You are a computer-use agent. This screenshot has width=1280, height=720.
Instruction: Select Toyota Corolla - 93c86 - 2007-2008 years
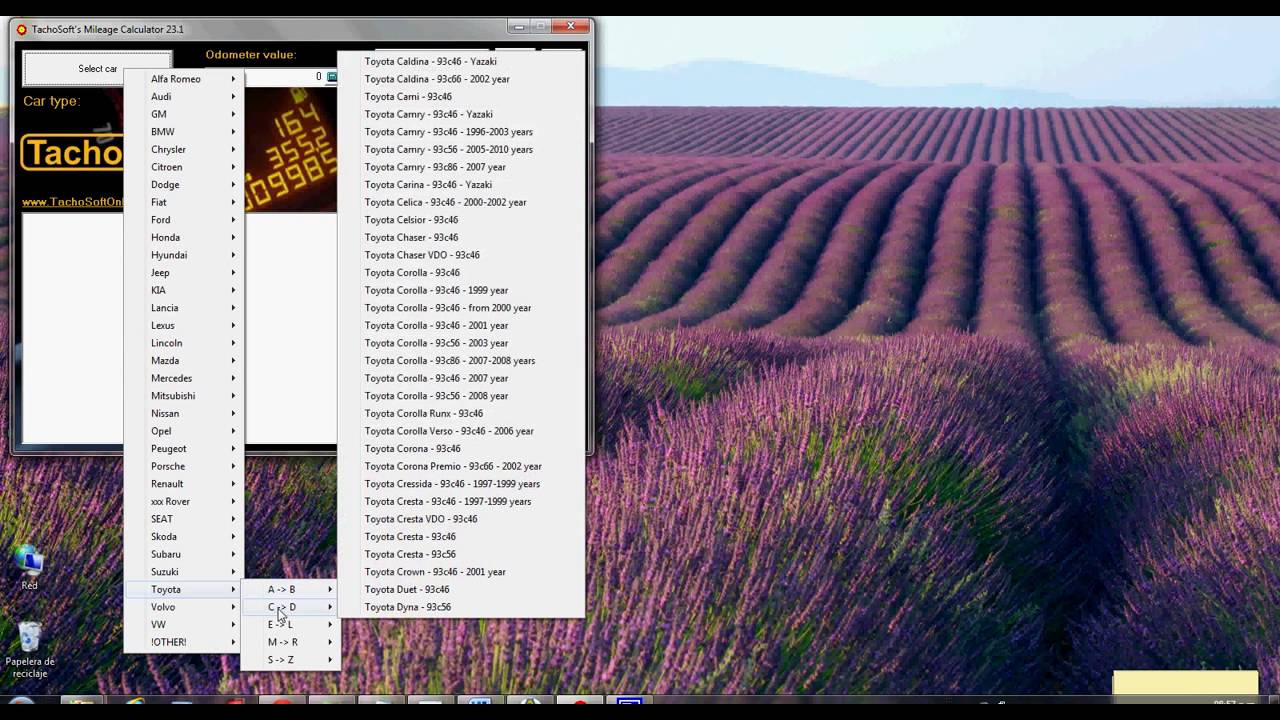pos(461,361)
